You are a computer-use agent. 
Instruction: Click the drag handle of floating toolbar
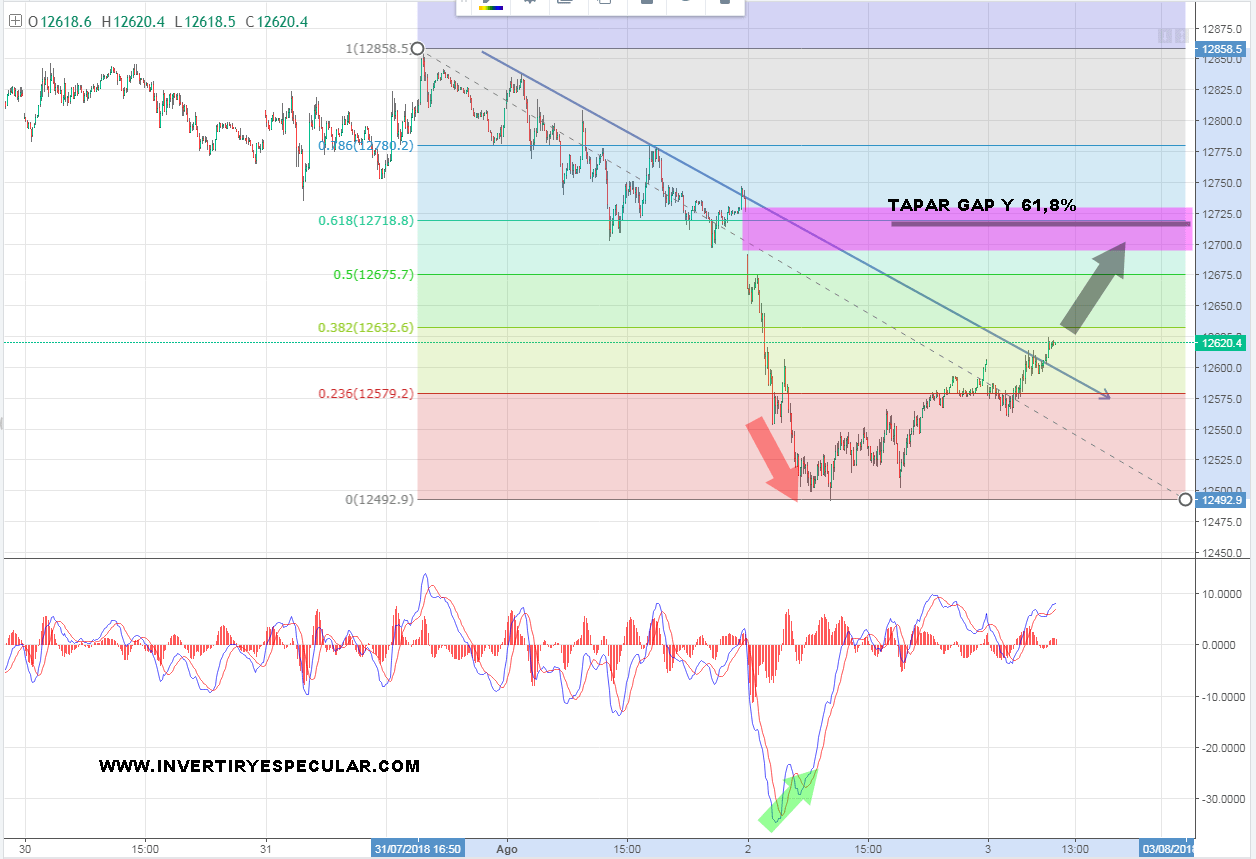point(463,3)
